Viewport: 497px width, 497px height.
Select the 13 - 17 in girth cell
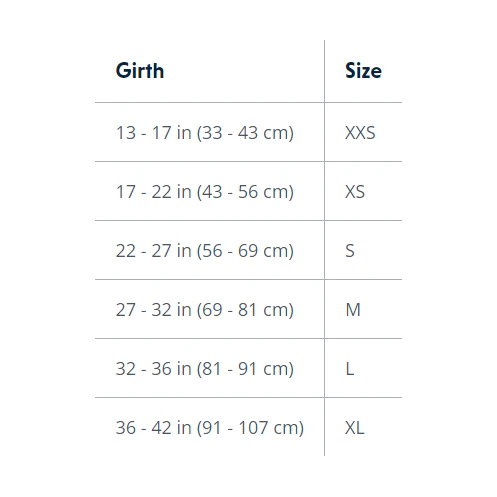210,132
